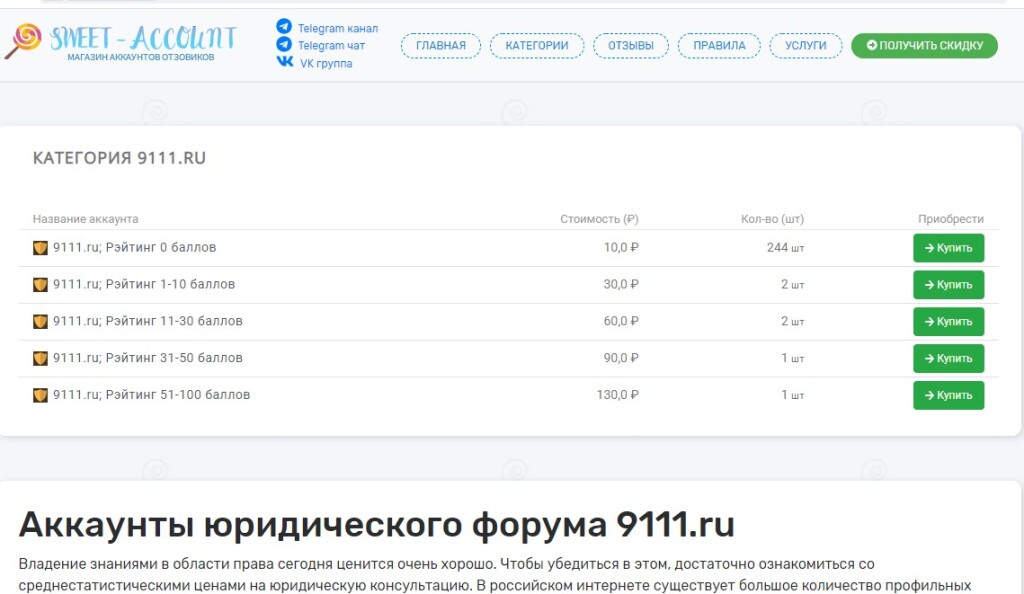Click shield icon for Рэйтинг 0 баллов

pos(40,248)
